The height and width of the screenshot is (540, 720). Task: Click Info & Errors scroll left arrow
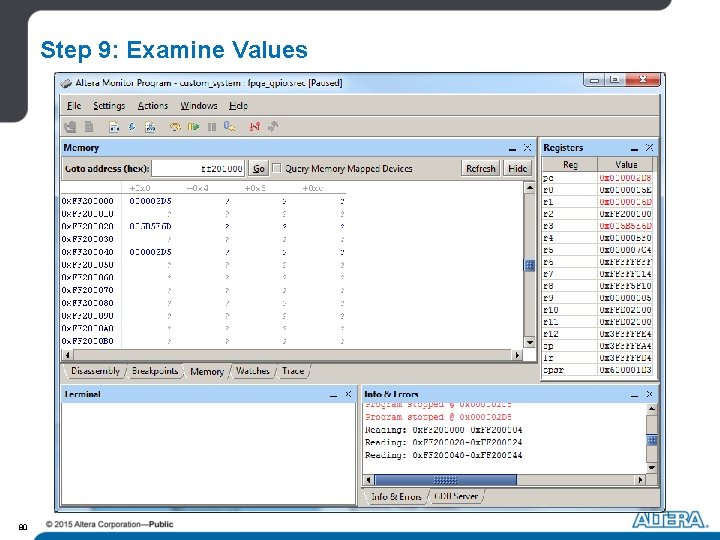pyautogui.click(x=368, y=480)
